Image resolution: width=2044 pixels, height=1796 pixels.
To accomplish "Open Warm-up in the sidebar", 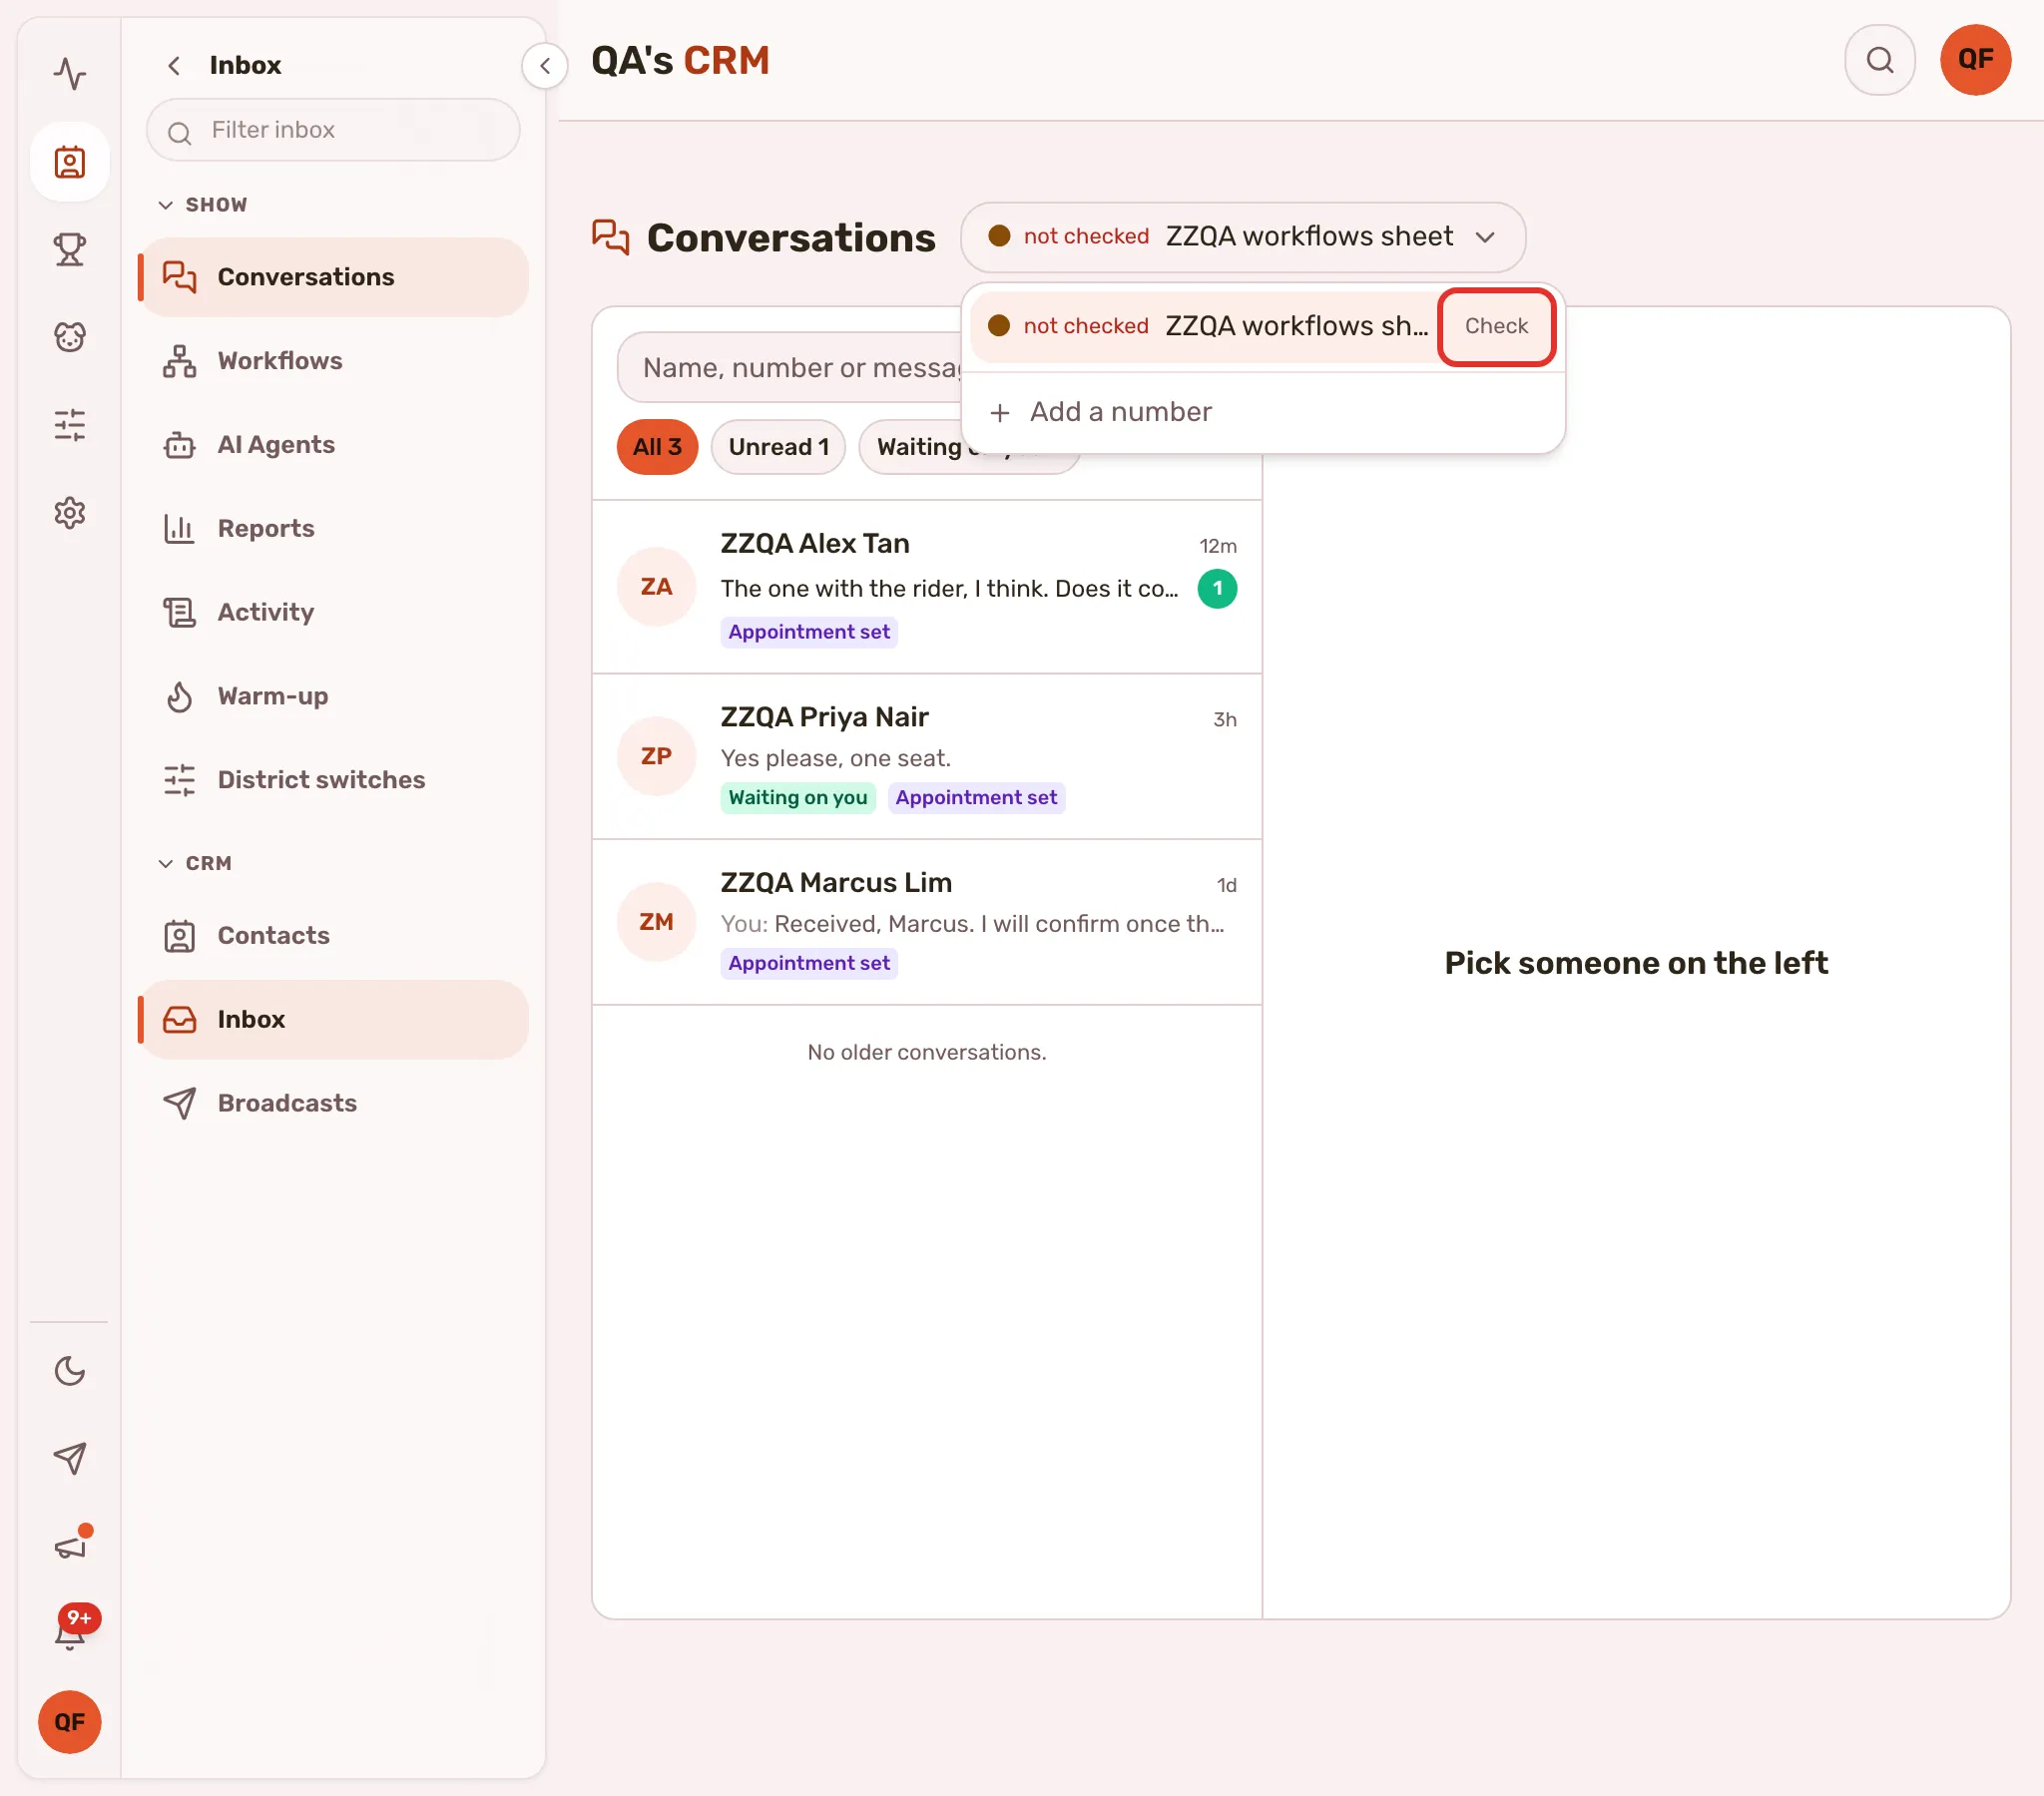I will click(334, 696).
